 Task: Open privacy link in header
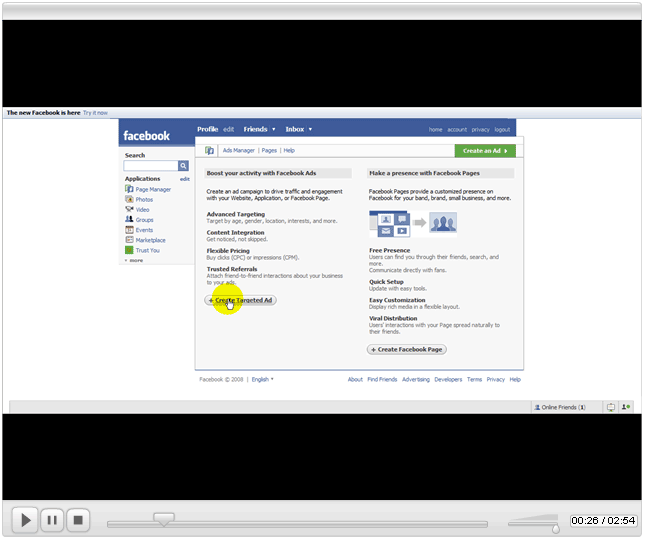pyautogui.click(x=483, y=131)
